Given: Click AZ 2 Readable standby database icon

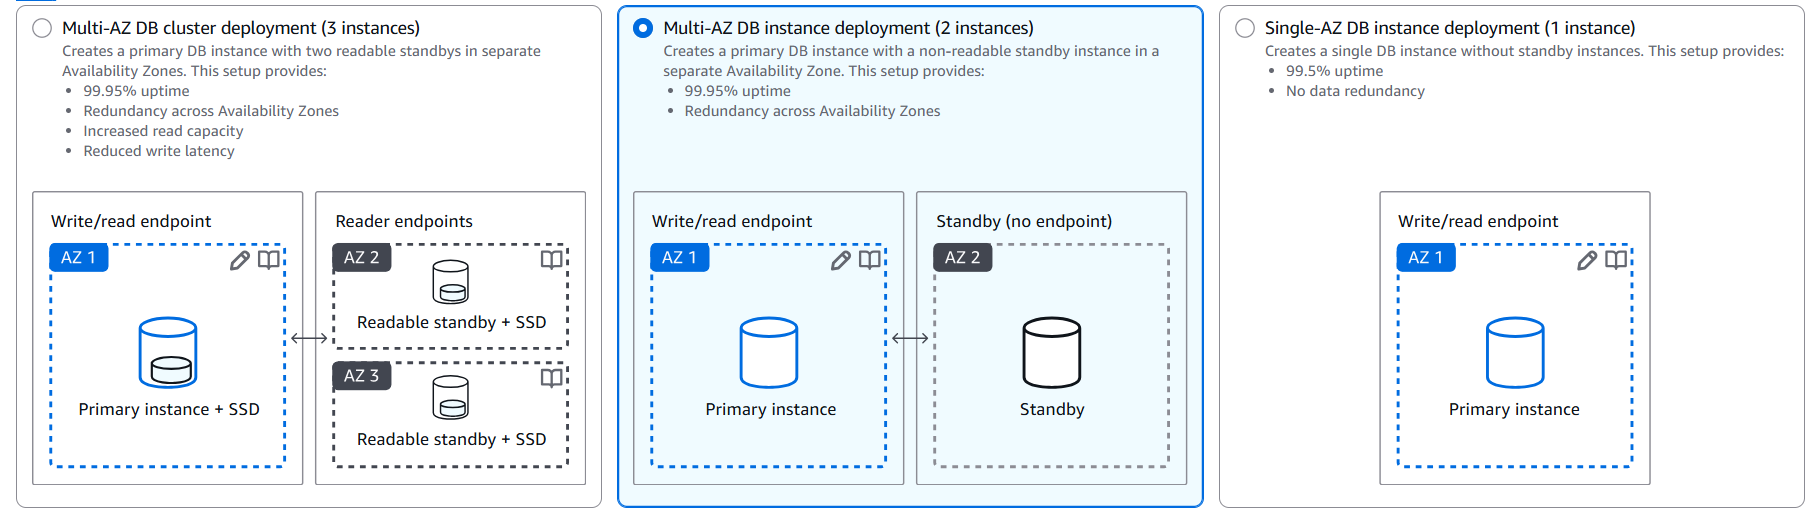Looking at the screenshot, I should [x=450, y=282].
